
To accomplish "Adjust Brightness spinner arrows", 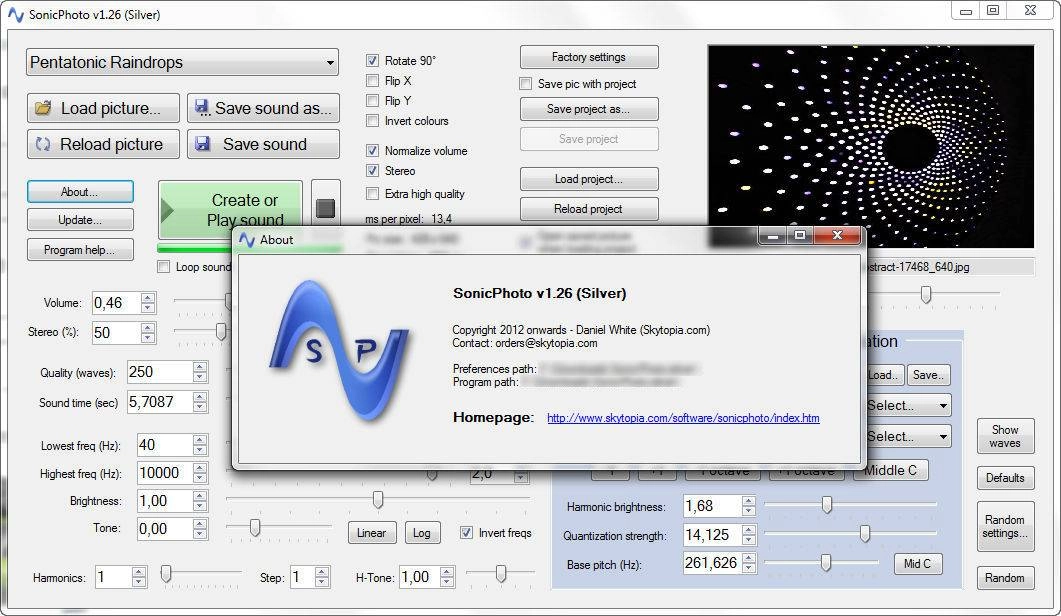I will tap(200, 501).
